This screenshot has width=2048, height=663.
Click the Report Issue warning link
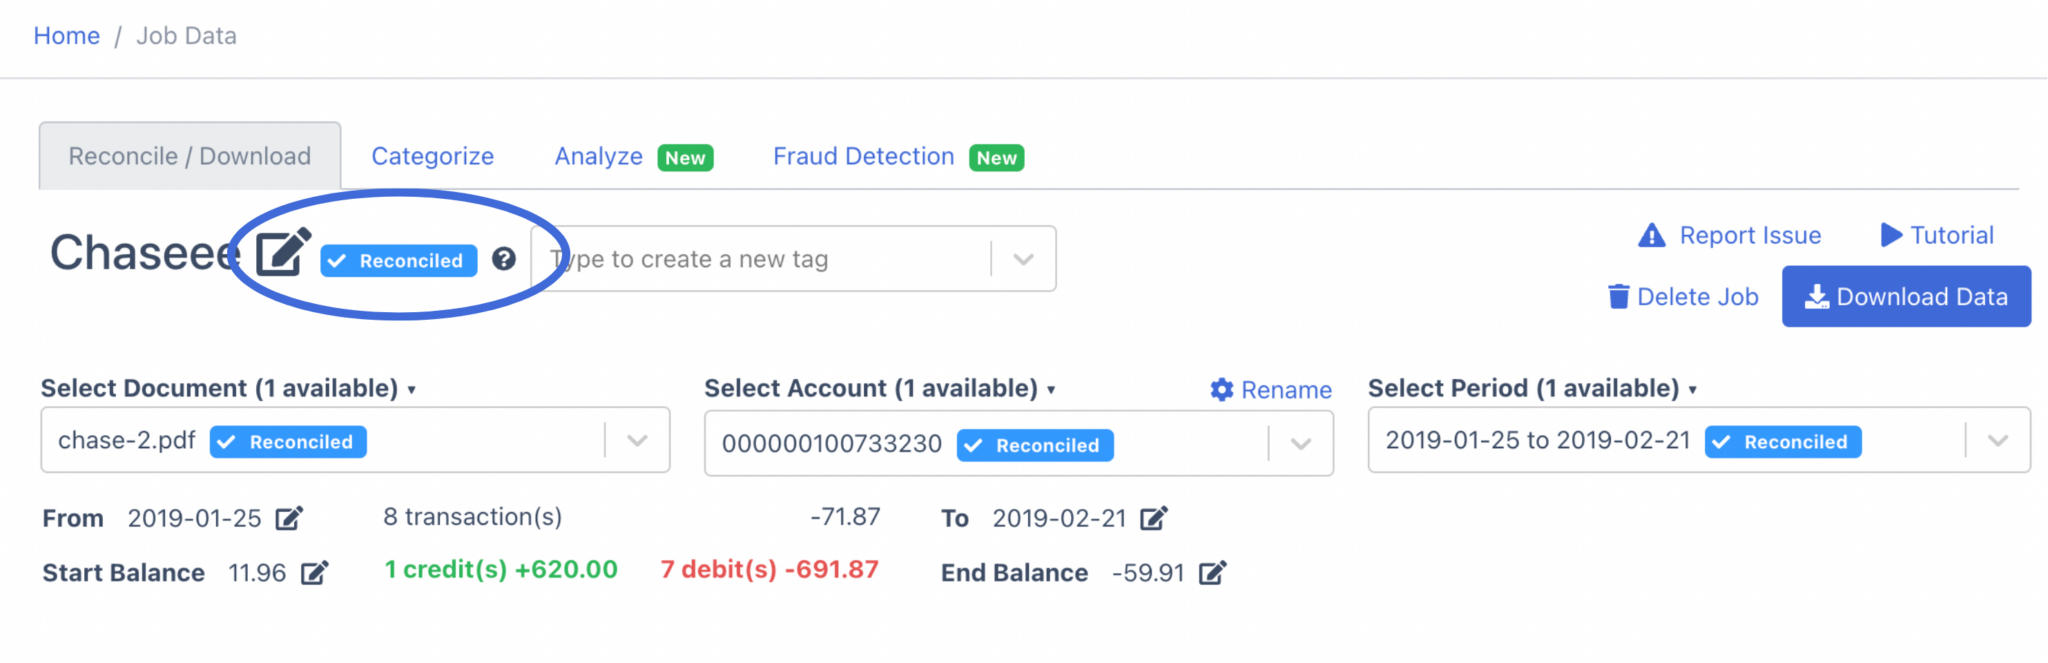(x=1730, y=236)
